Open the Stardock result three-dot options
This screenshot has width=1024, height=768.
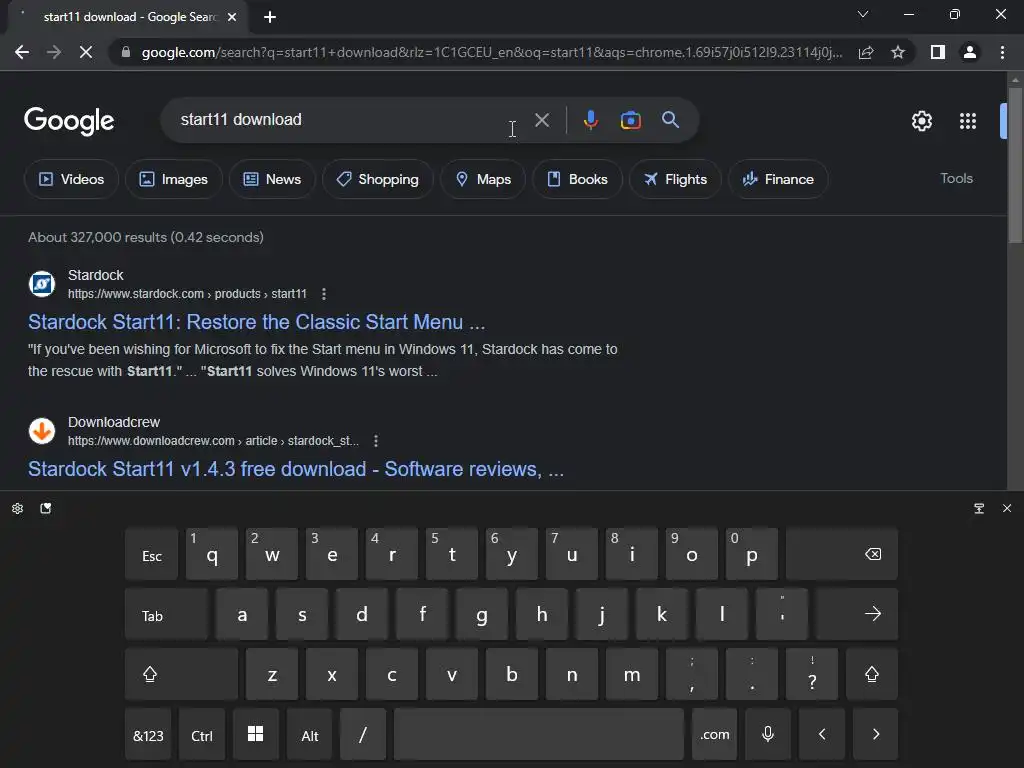coord(324,294)
